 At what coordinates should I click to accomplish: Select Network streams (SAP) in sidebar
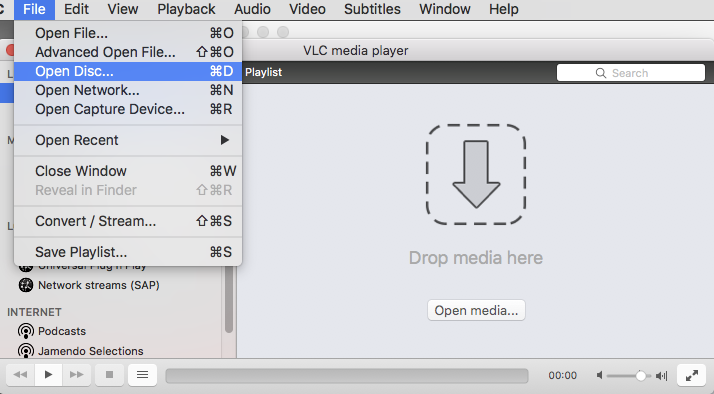98,286
